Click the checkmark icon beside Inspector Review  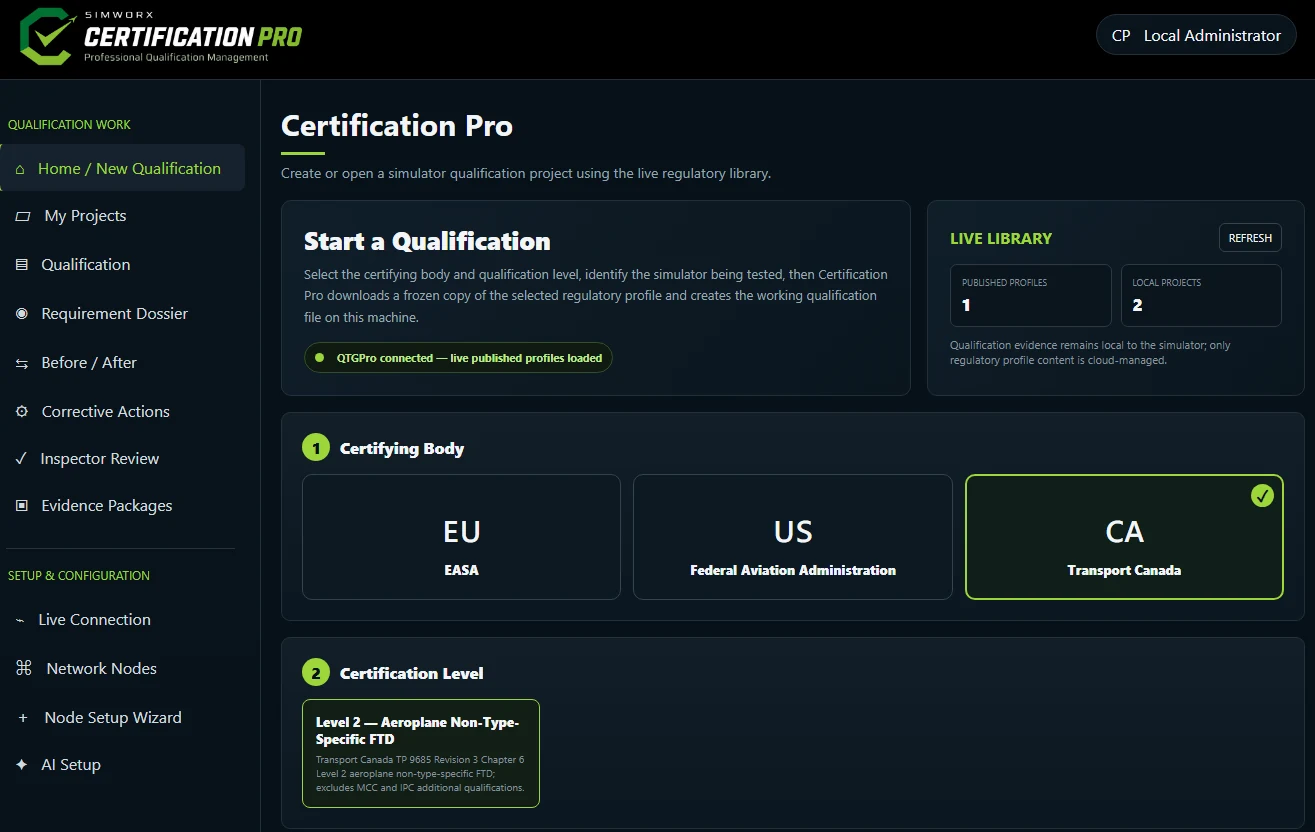click(x=21, y=459)
